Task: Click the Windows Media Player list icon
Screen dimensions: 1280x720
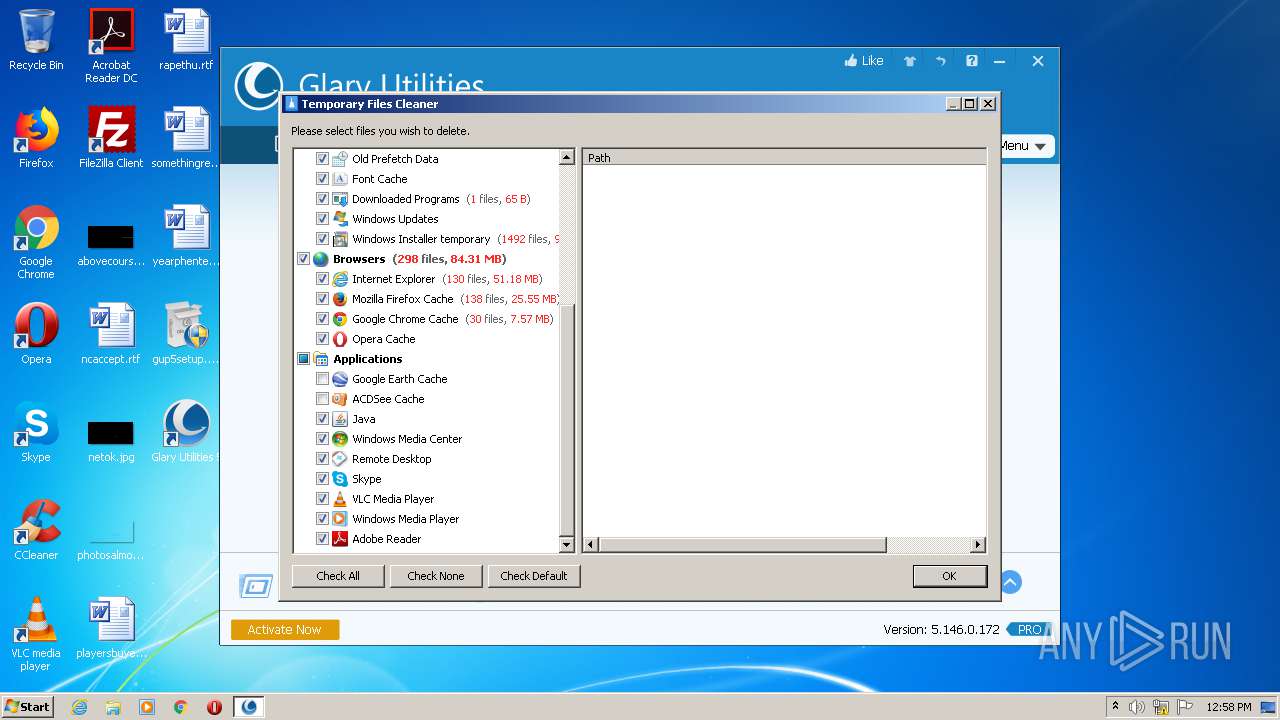Action: coord(340,519)
